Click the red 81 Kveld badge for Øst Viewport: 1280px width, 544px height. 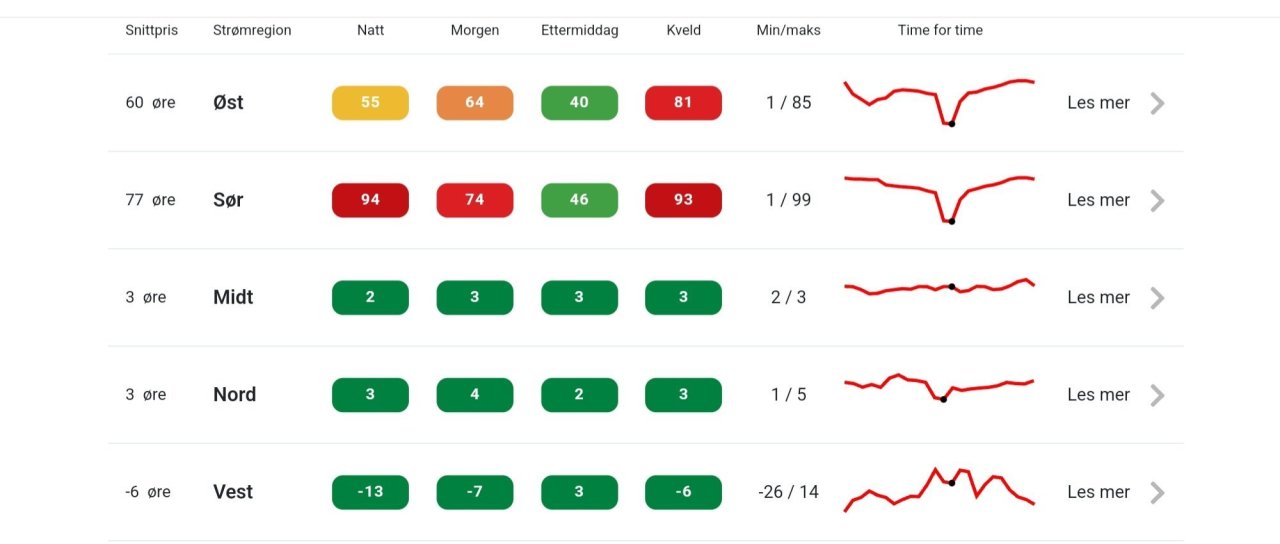(x=683, y=103)
